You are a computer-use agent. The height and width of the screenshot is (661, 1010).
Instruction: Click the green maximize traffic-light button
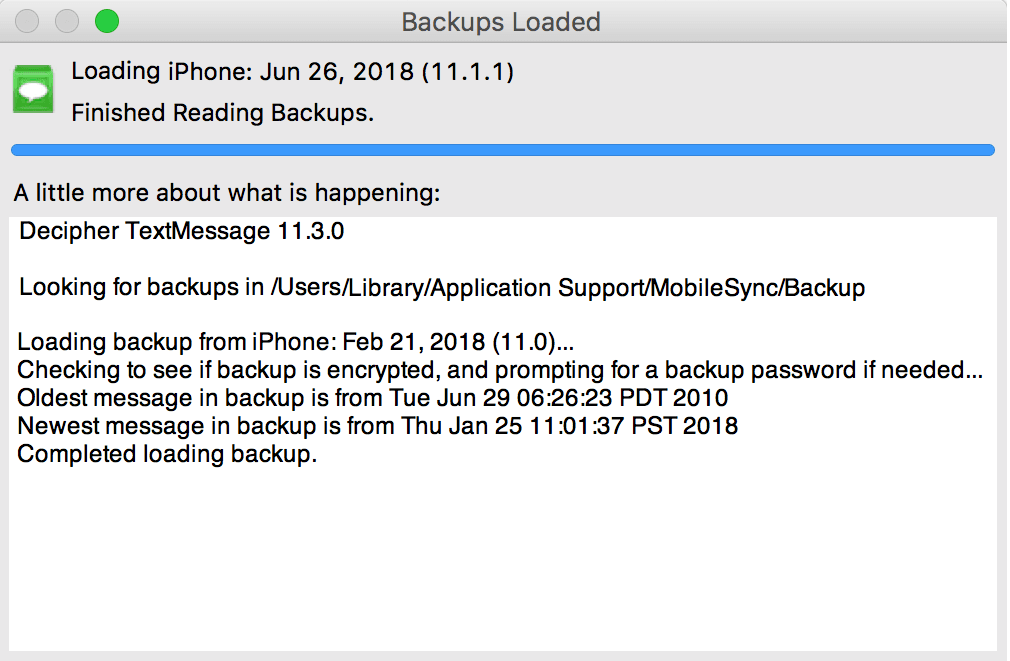pyautogui.click(x=106, y=20)
